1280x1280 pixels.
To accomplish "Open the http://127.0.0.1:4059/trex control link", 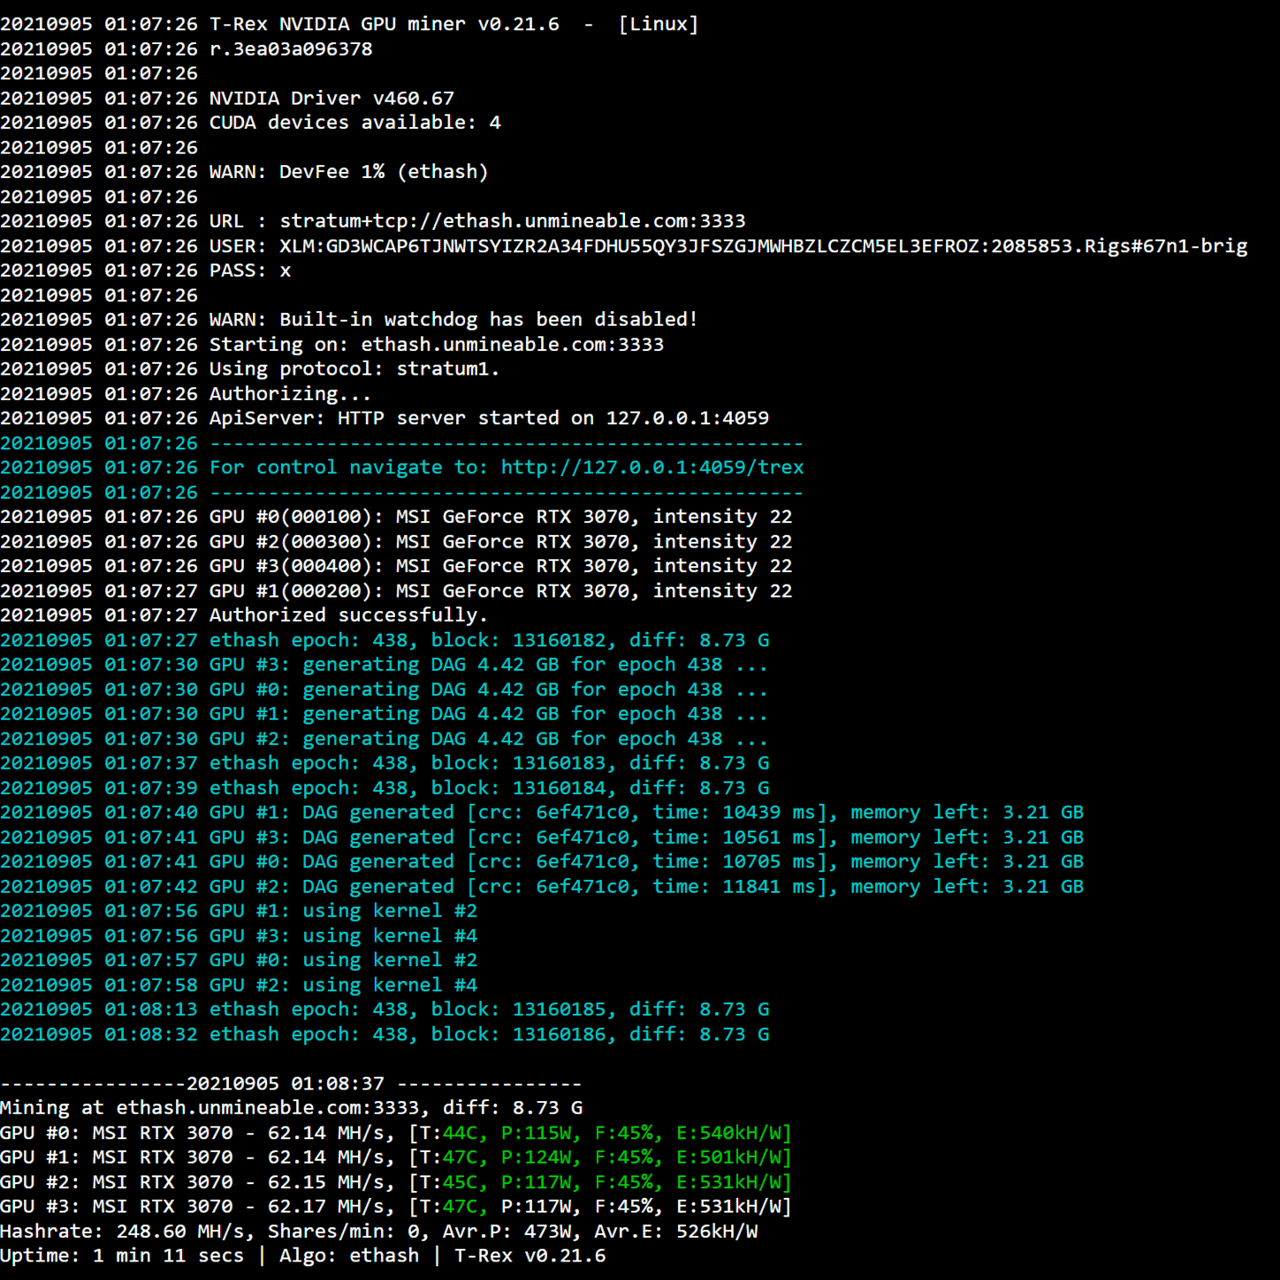I will tap(652, 468).
